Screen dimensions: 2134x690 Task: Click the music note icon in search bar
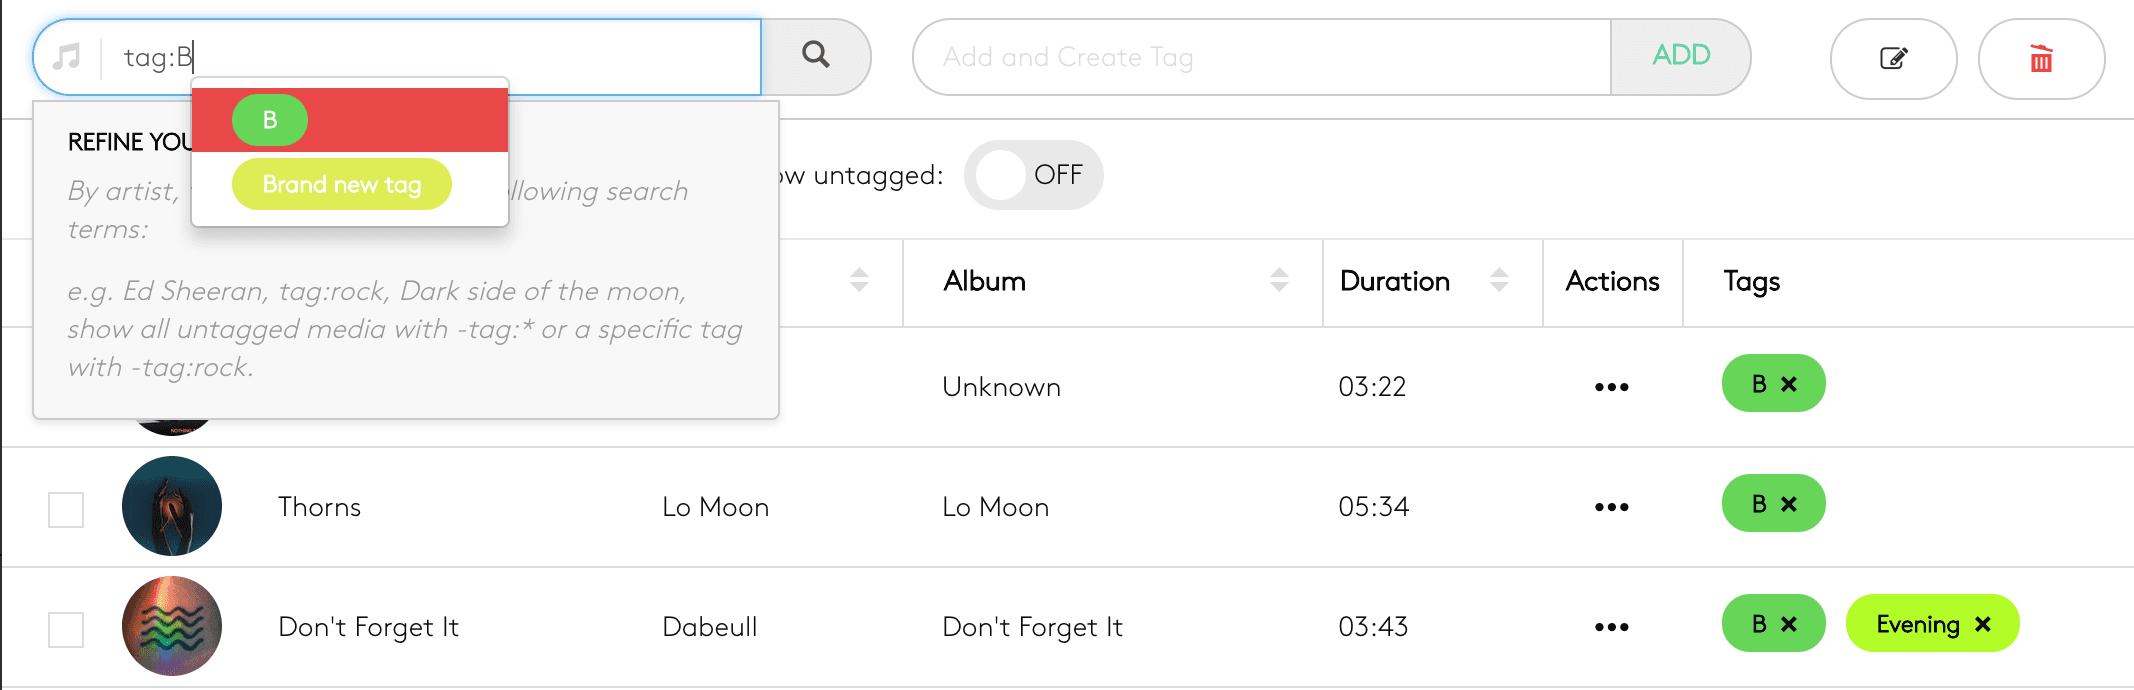pos(67,56)
